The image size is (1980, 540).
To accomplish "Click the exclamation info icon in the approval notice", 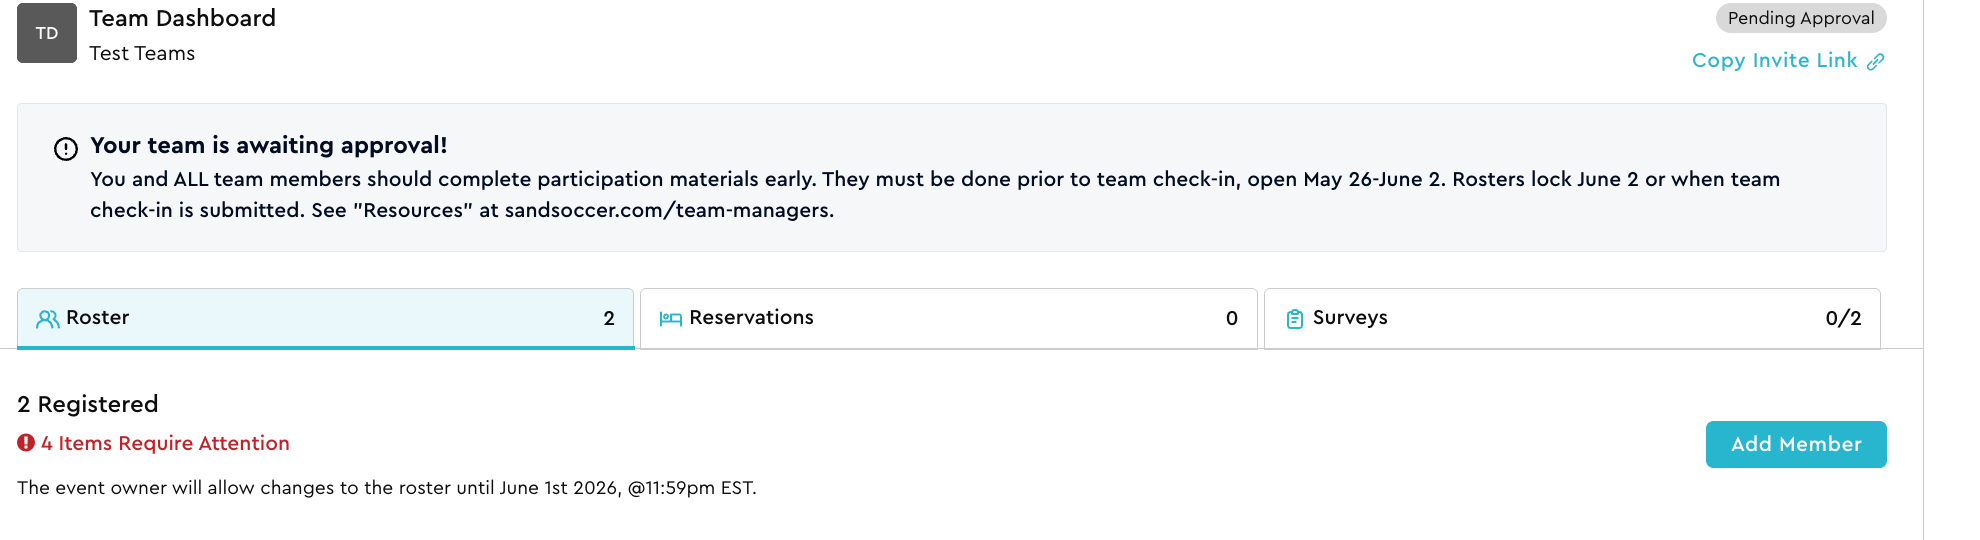I will (66, 149).
